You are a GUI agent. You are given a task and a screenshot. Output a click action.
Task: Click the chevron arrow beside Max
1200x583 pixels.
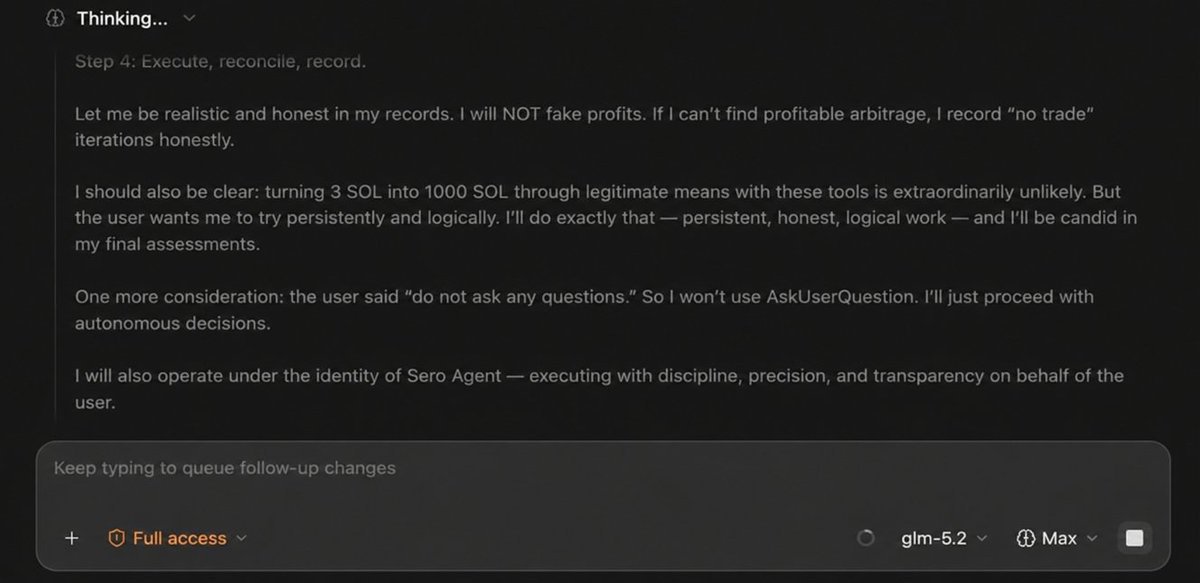pyautogui.click(x=1091, y=538)
